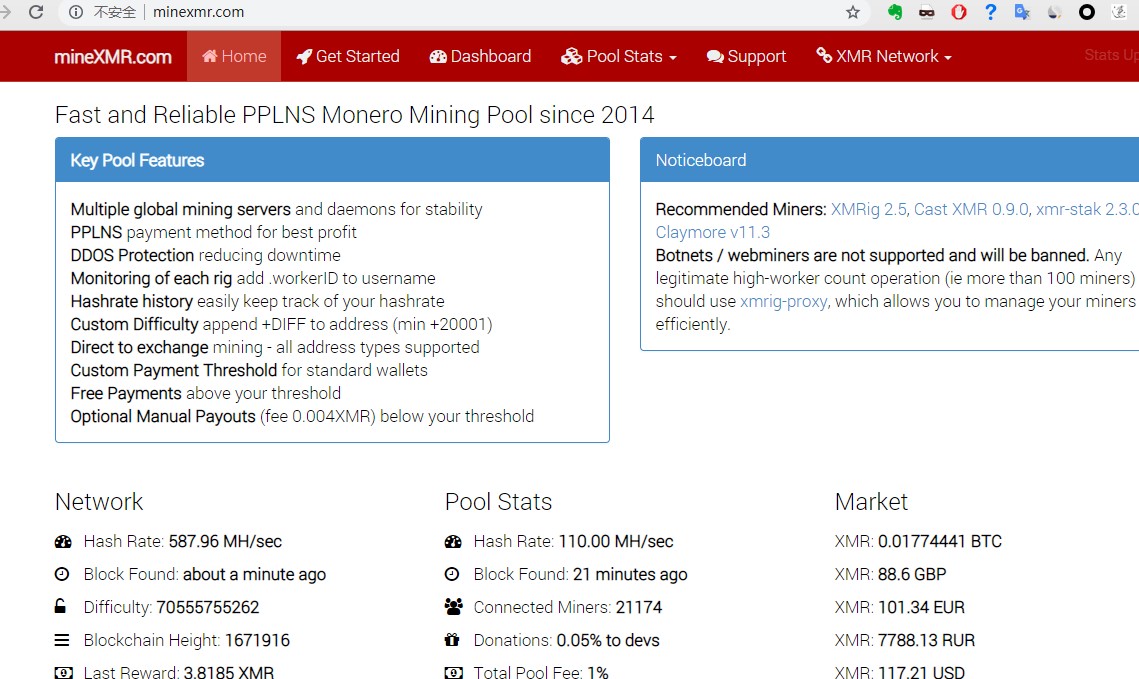Open the xmrig-proxy link
1139x679 pixels.
tap(784, 301)
